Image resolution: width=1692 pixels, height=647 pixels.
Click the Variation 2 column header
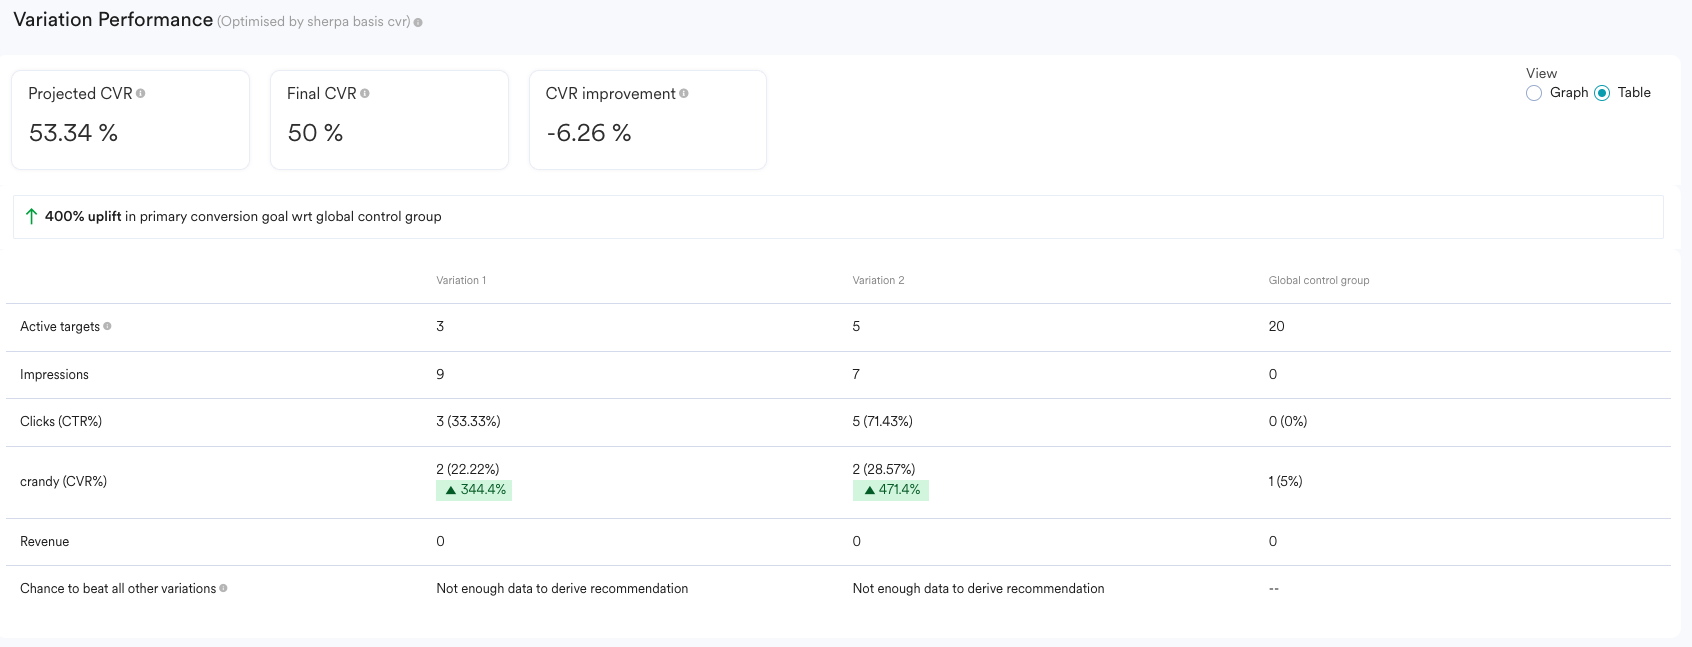(x=878, y=280)
